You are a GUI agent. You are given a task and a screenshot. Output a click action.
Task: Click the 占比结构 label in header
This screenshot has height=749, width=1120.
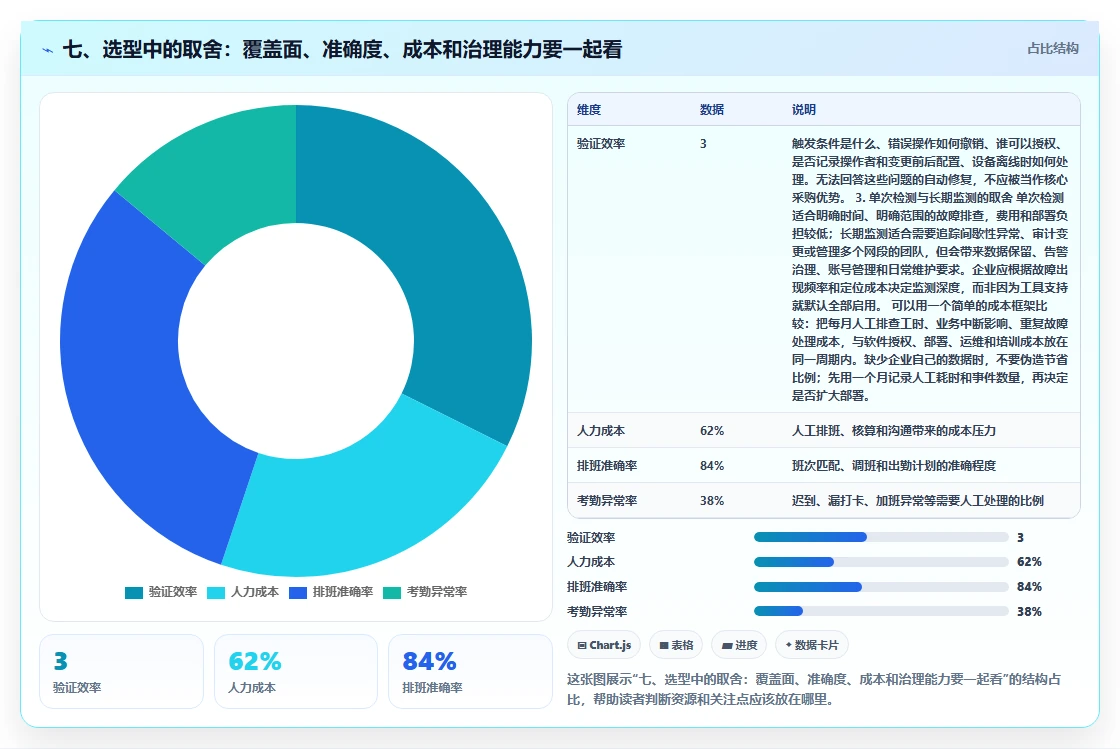tap(1052, 49)
